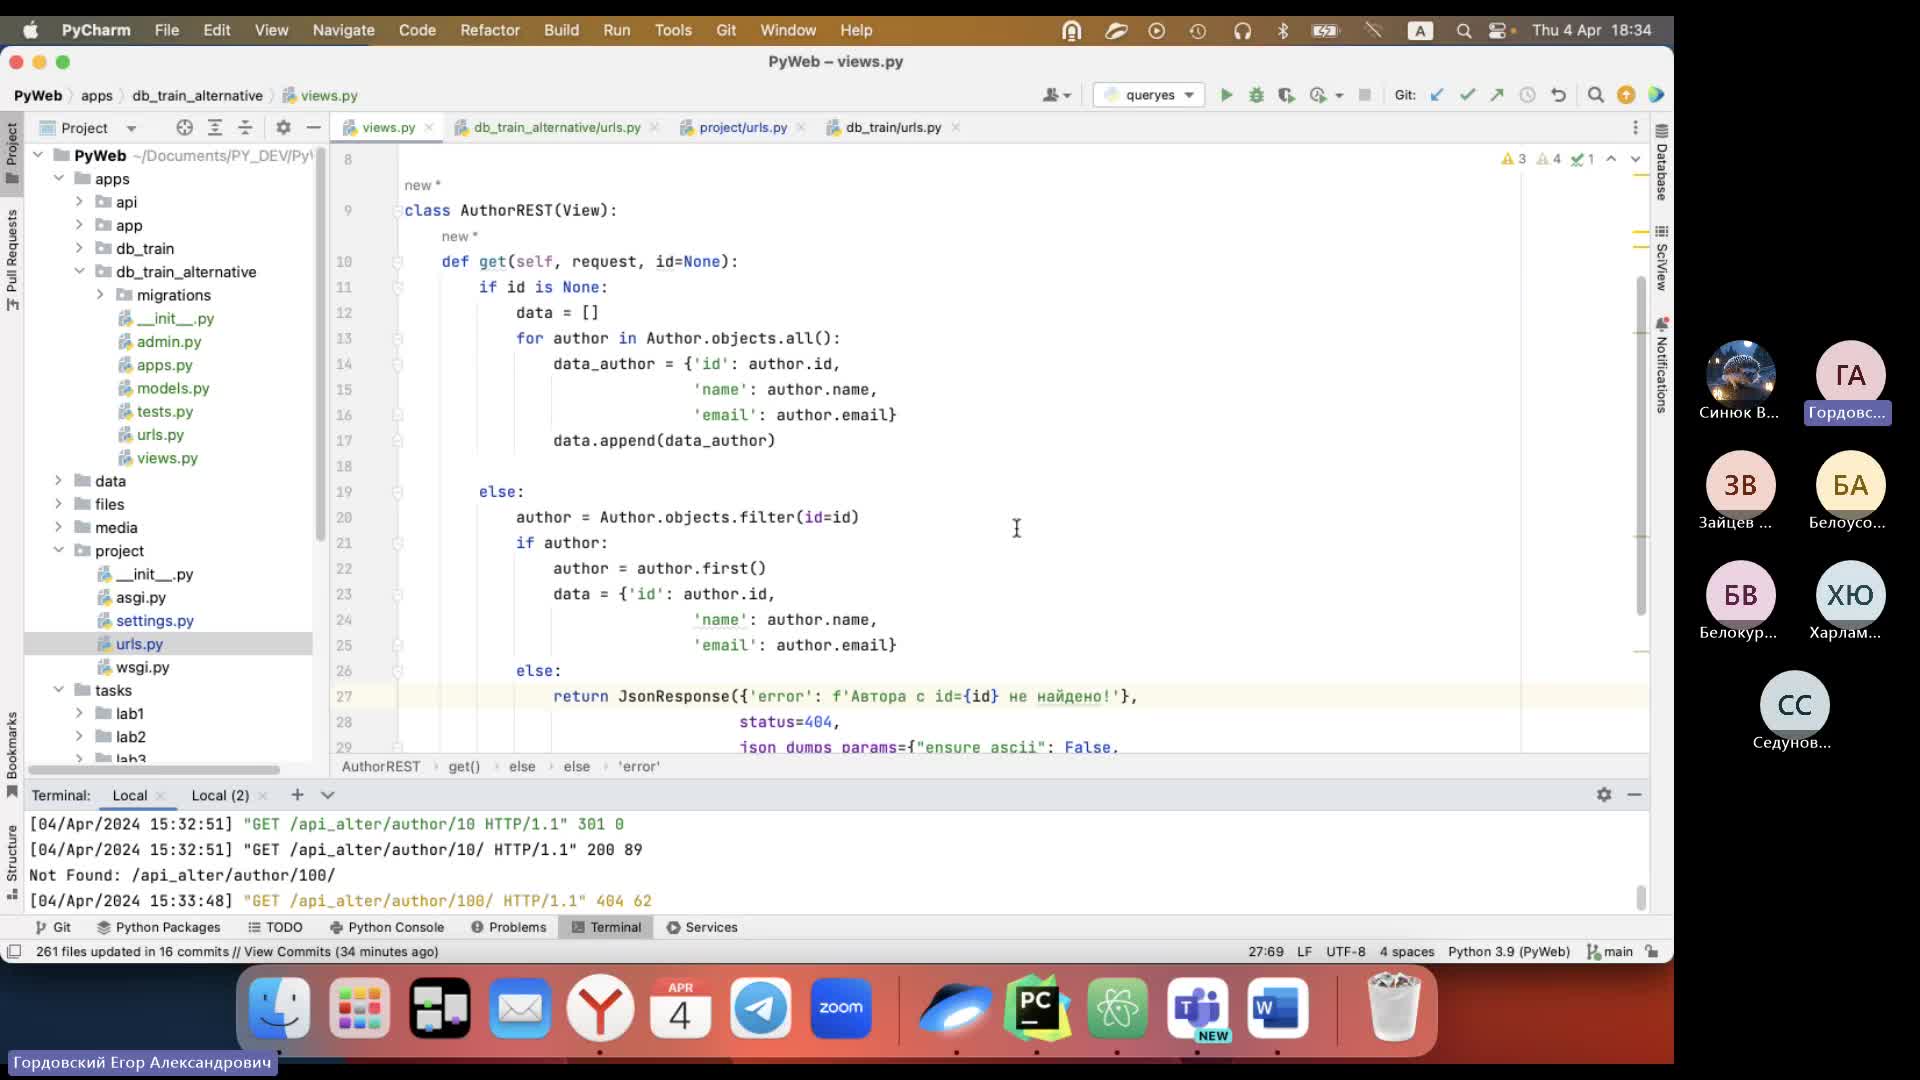Image resolution: width=1920 pixels, height=1080 pixels.
Task: Show Python Packages panel
Action: coord(158,927)
